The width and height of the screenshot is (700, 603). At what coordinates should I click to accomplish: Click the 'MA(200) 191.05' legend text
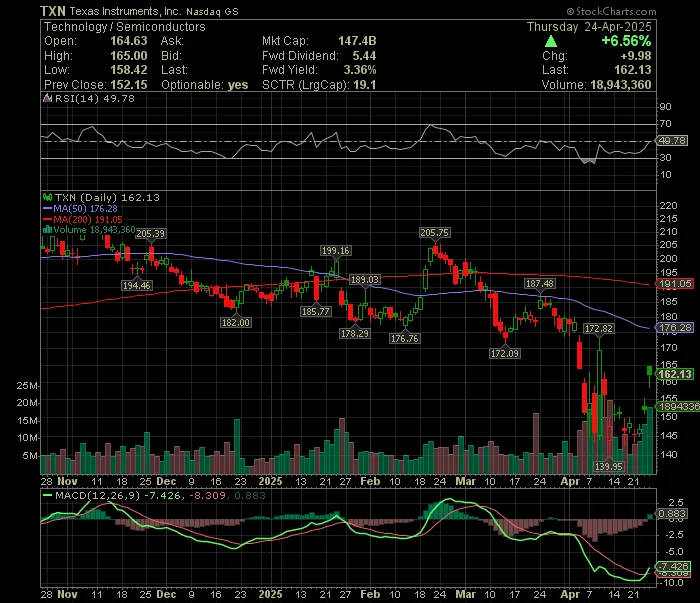tap(88, 219)
